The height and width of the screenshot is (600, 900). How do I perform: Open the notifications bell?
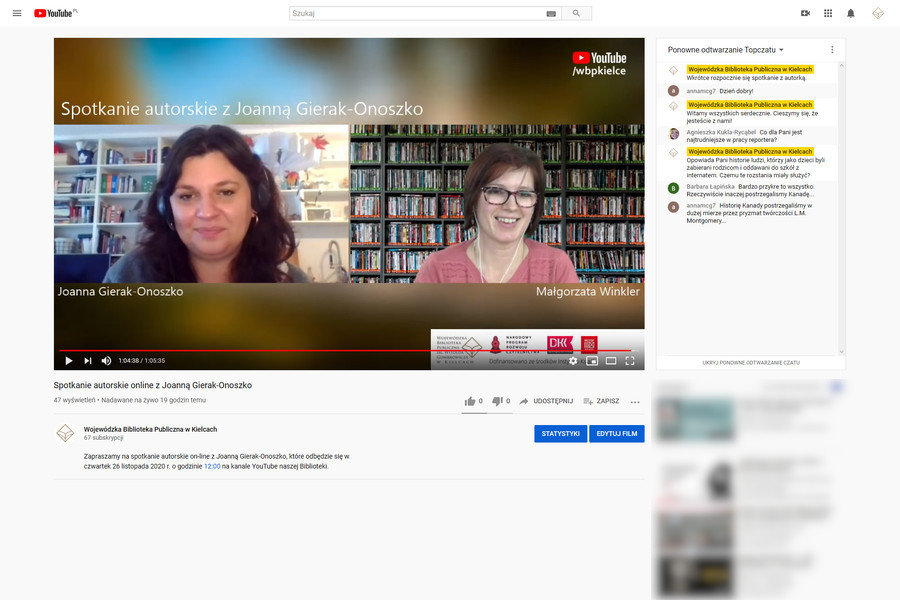point(851,13)
